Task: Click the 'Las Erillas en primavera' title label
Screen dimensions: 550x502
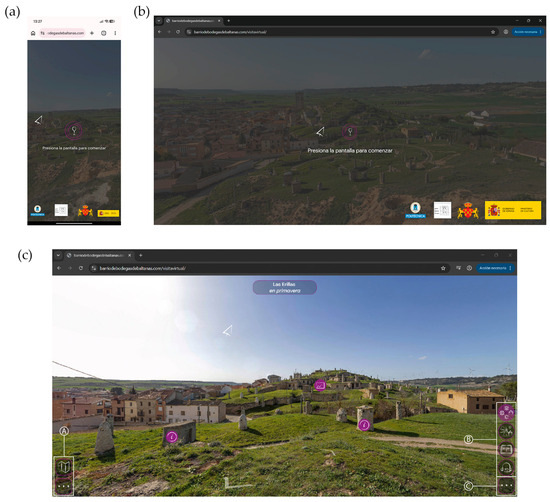Action: point(284,287)
